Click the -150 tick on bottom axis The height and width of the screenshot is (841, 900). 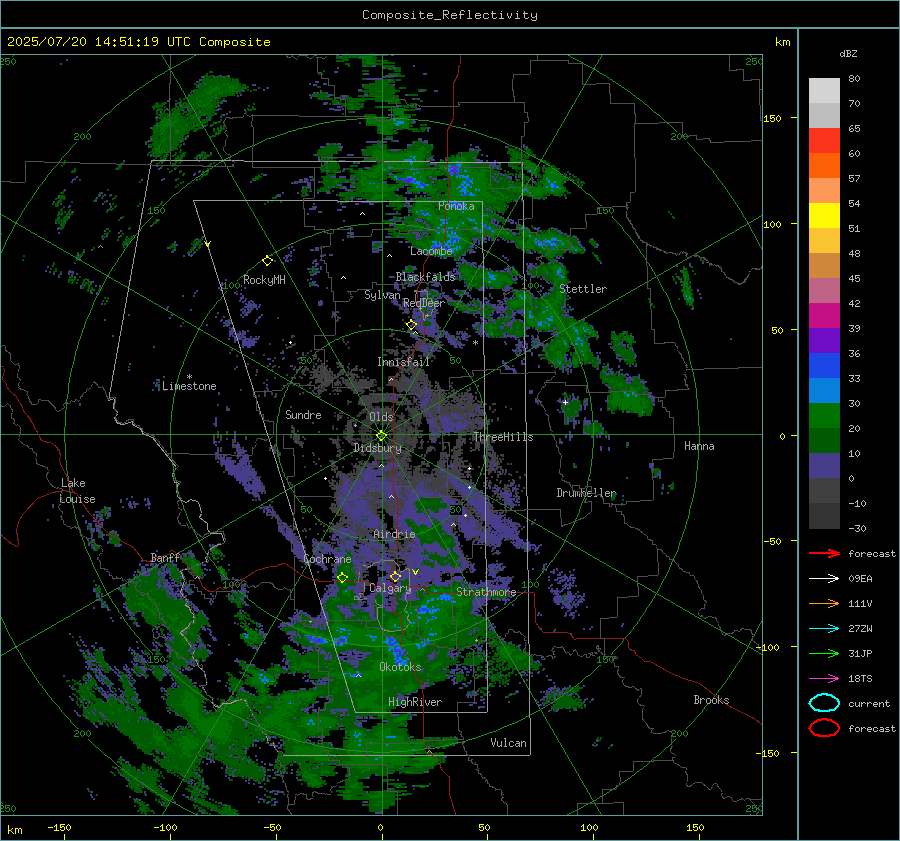pyautogui.click(x=59, y=827)
